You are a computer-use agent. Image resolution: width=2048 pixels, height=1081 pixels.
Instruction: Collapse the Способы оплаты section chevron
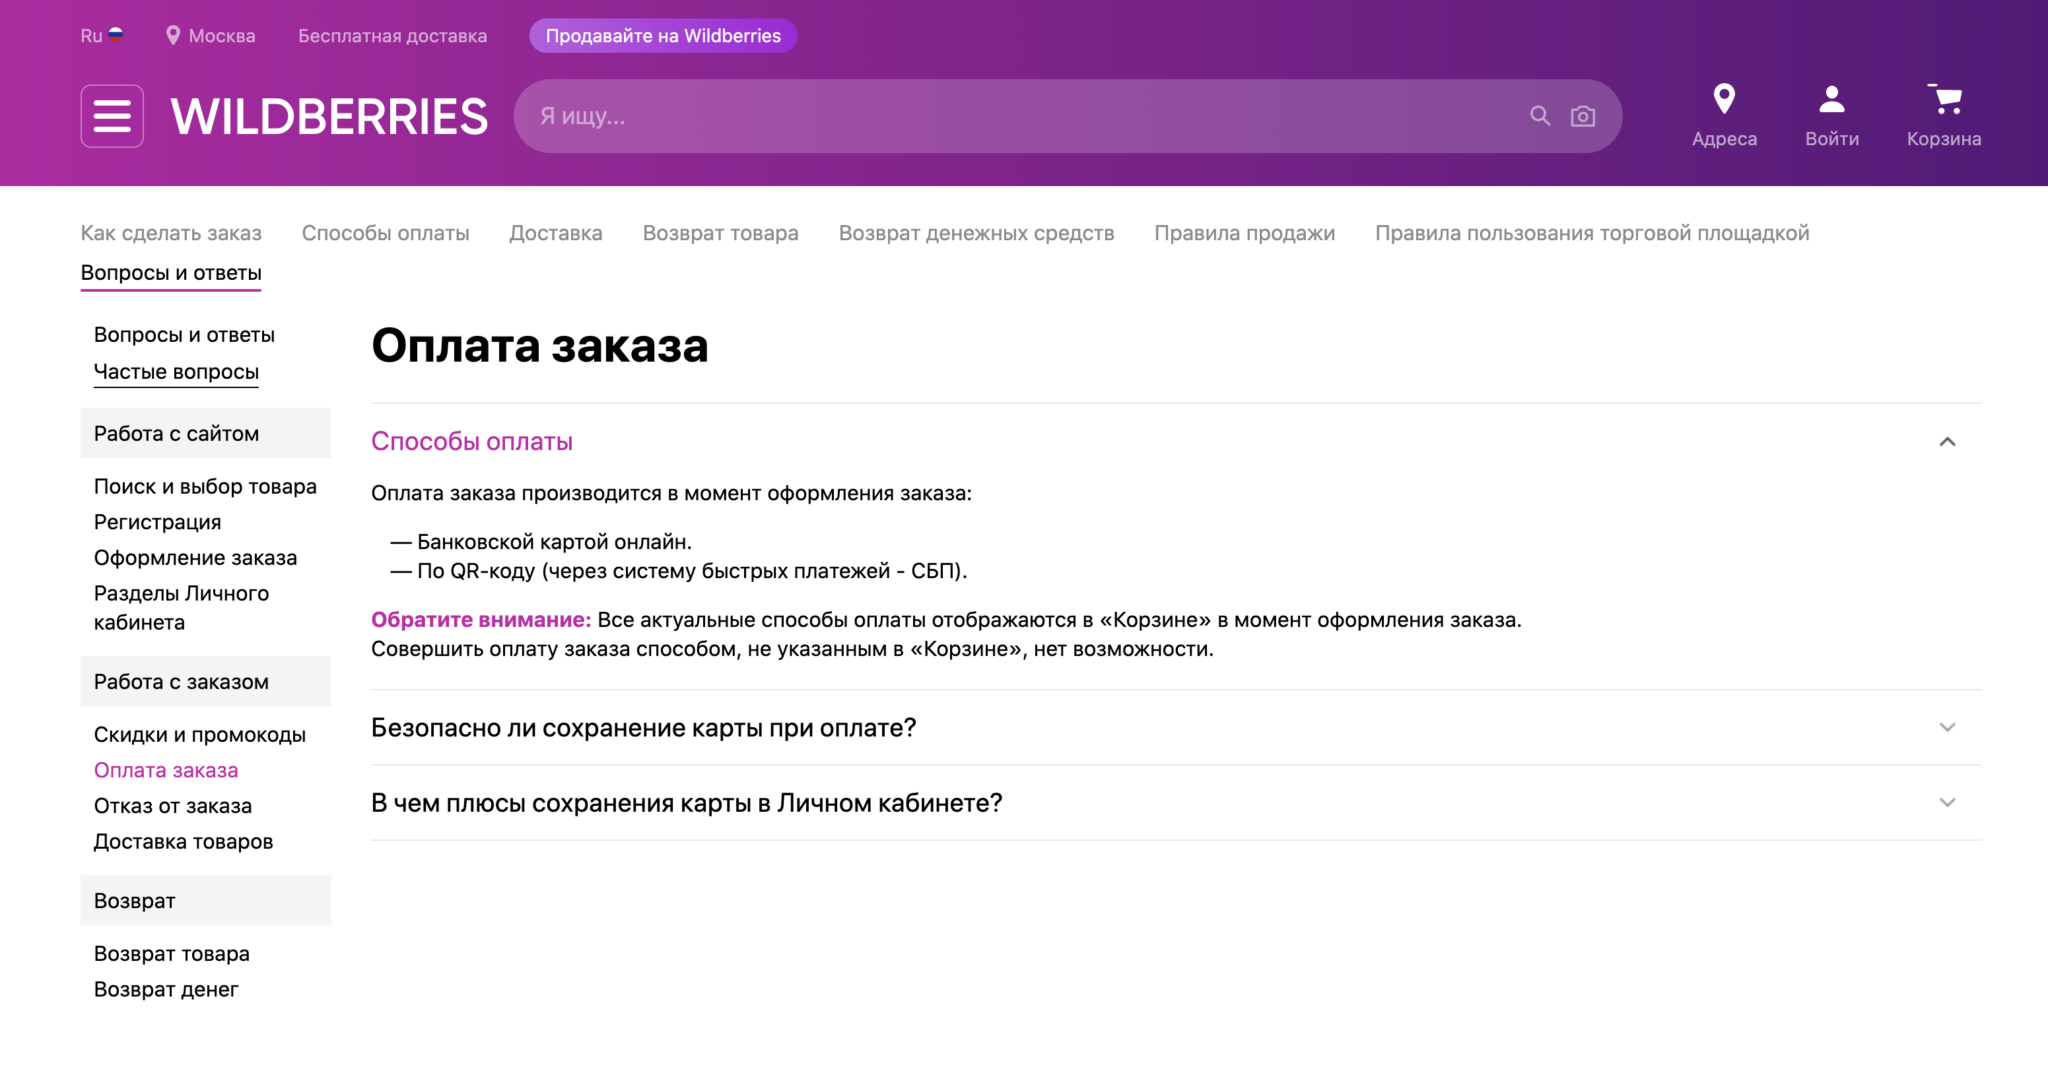(1947, 442)
